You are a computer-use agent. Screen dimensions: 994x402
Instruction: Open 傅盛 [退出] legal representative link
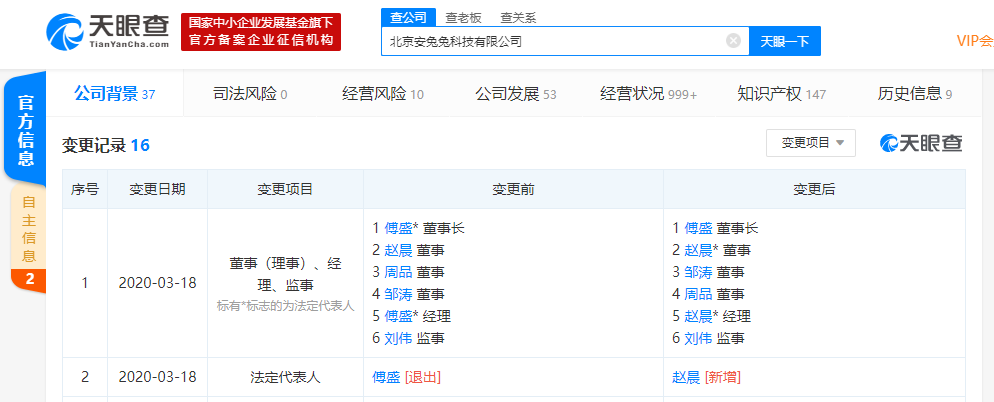pos(386,377)
